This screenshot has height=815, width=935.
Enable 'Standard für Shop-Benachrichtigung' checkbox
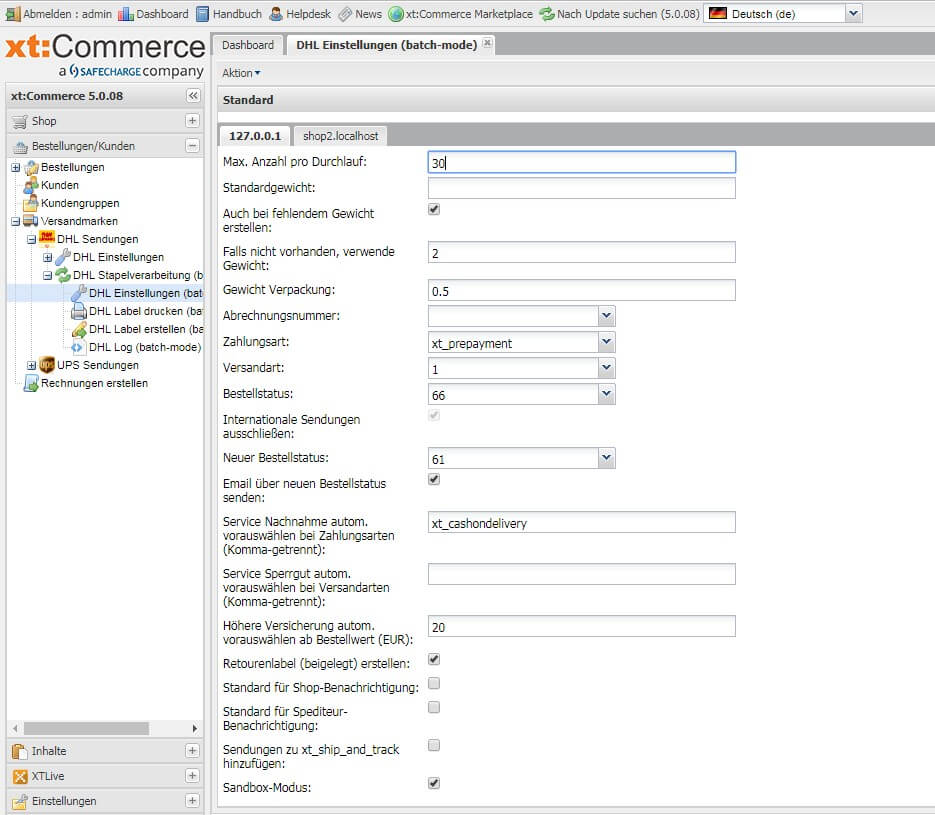tap(434, 683)
